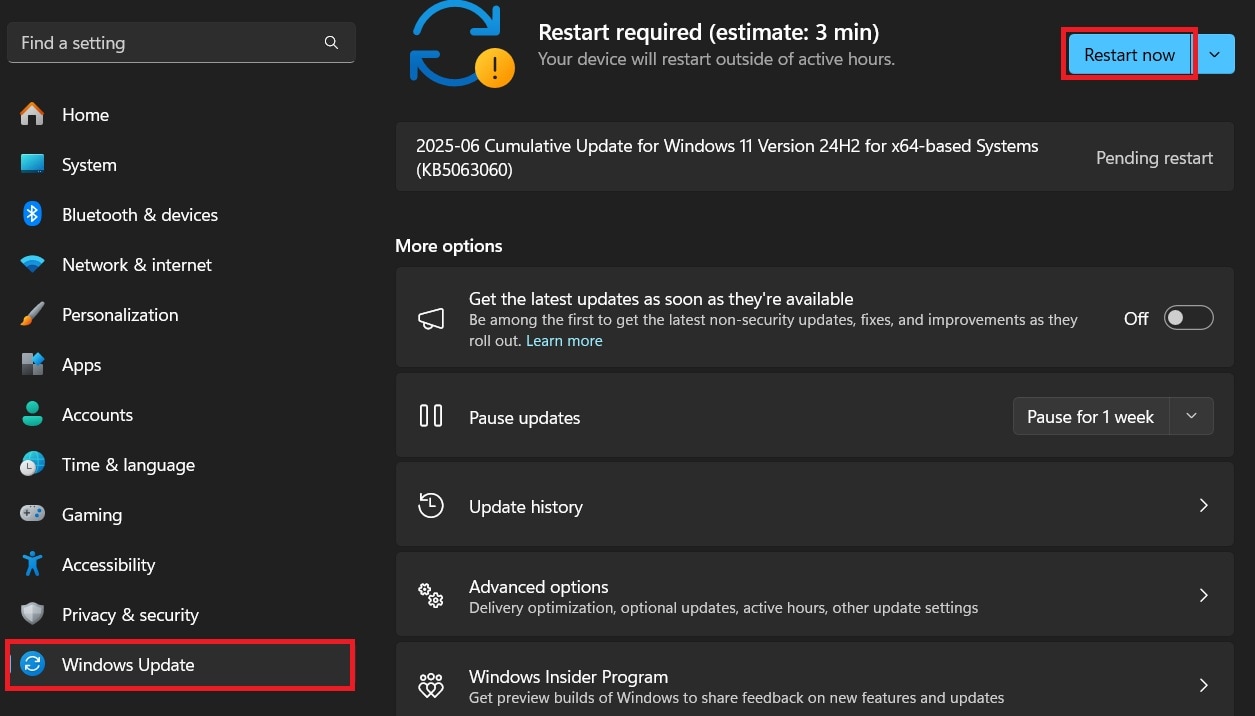Click the Pause for 1 week button
This screenshot has width=1255, height=716.
pyautogui.click(x=1091, y=416)
